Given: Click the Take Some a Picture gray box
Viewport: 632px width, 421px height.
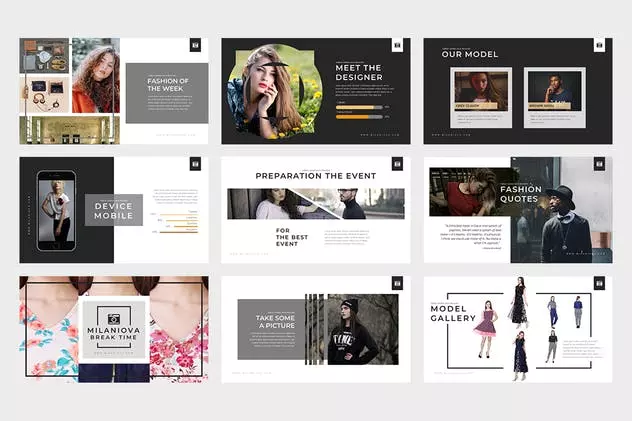Looking at the screenshot, I should point(271,329).
